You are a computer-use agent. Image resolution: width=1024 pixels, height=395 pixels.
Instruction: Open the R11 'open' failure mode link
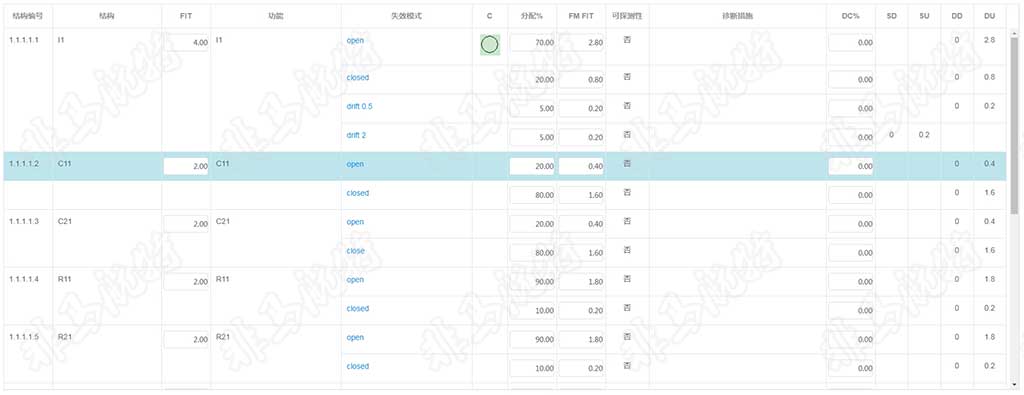point(355,279)
